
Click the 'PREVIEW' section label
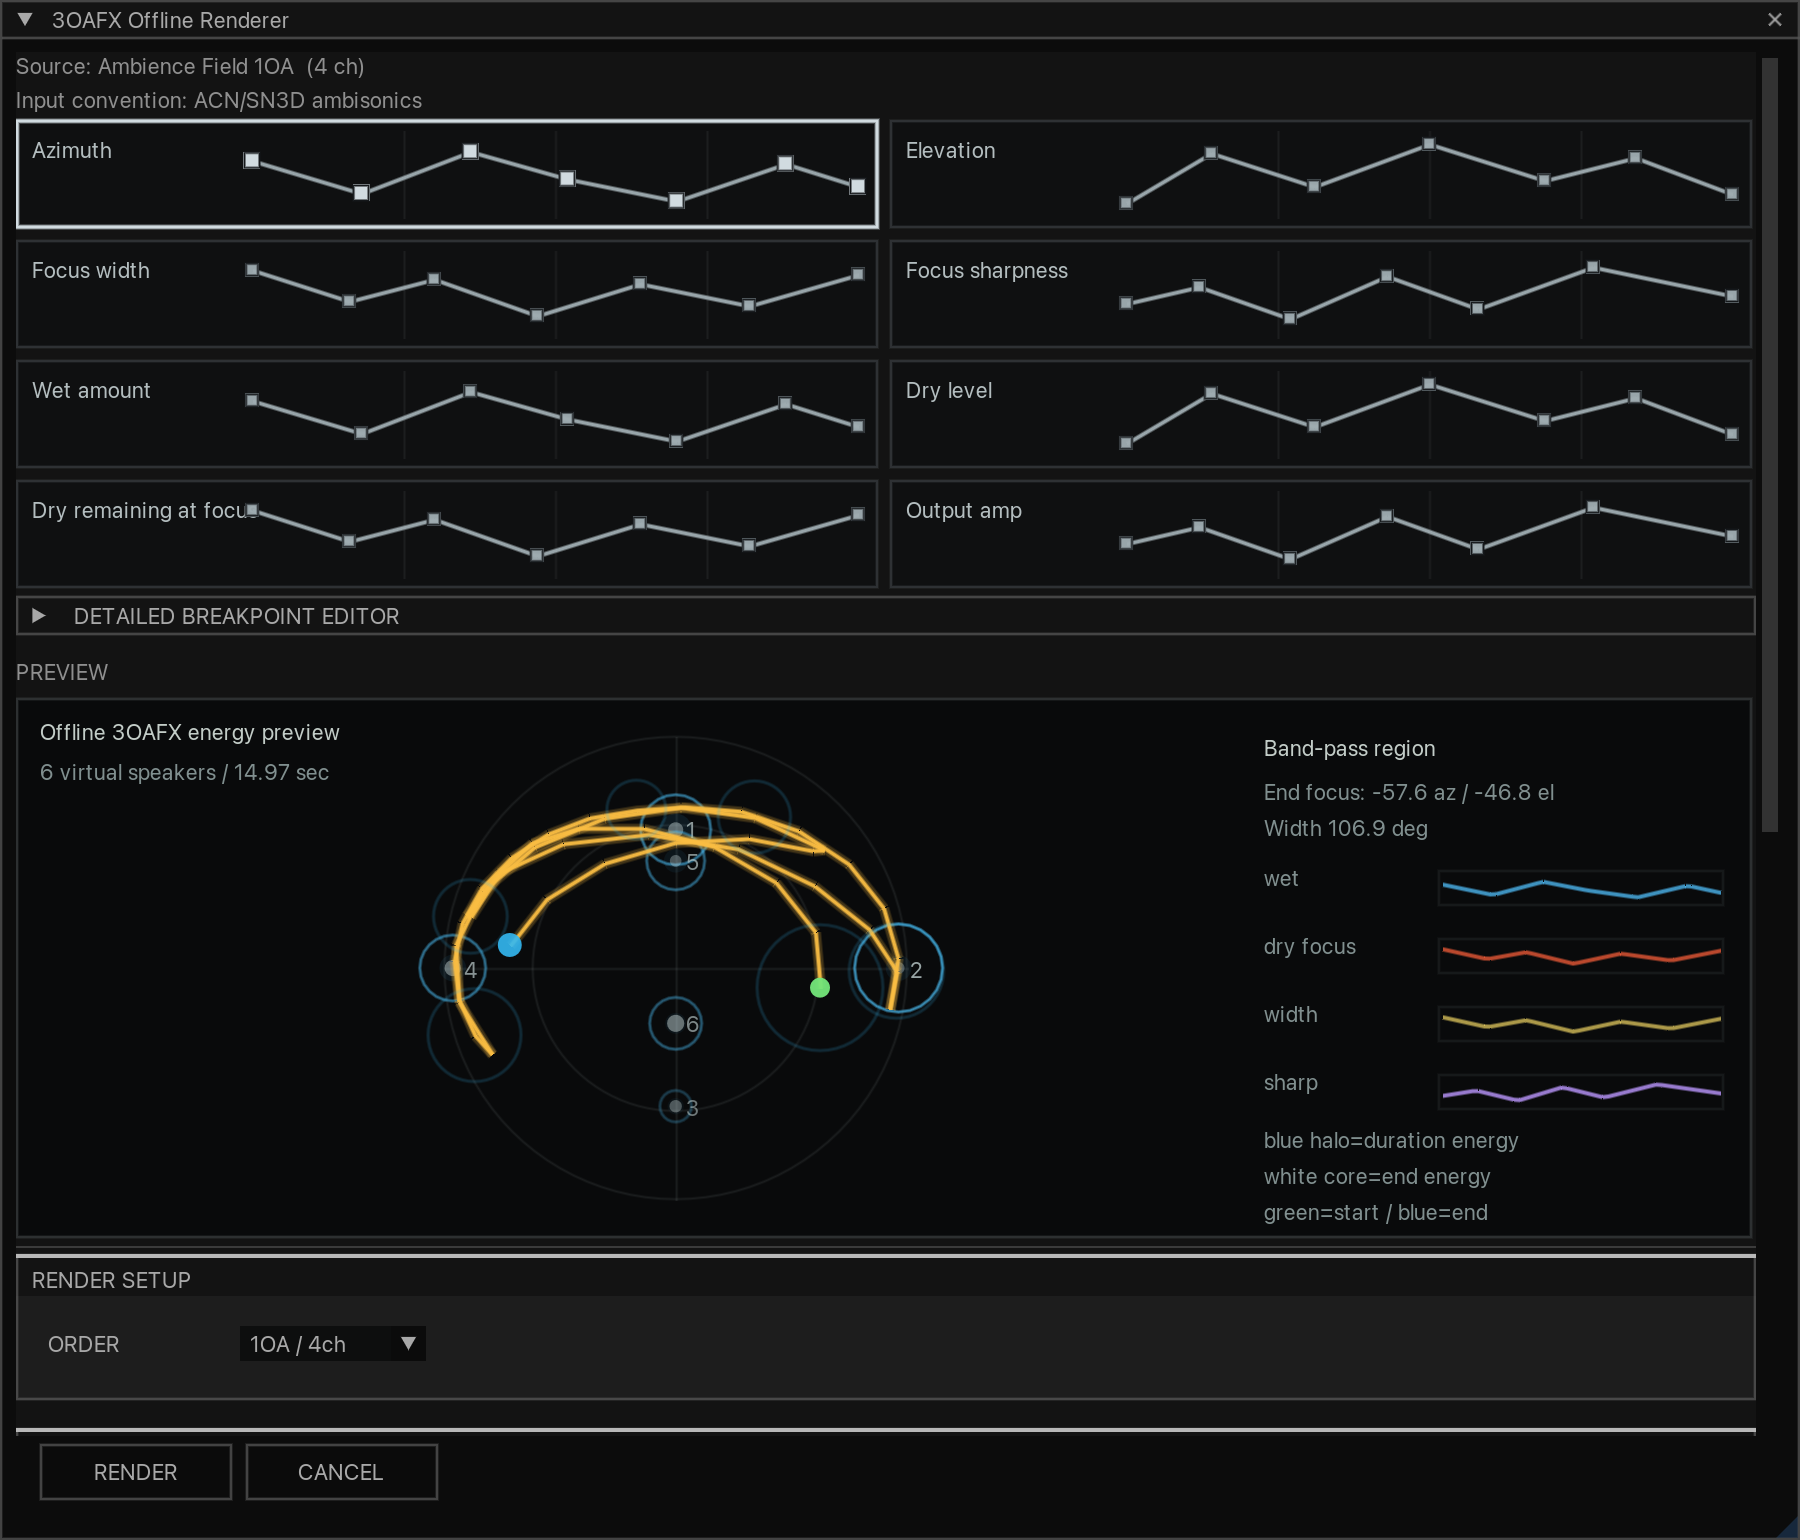(x=62, y=672)
